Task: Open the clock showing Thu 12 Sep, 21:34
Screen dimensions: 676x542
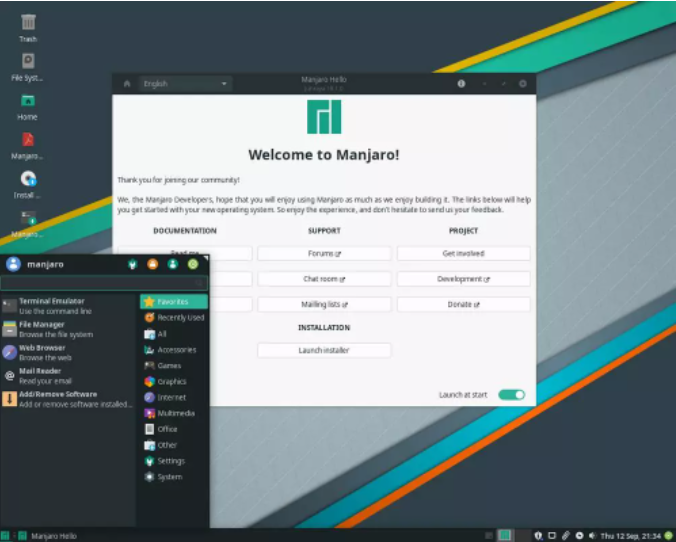Action: point(631,536)
